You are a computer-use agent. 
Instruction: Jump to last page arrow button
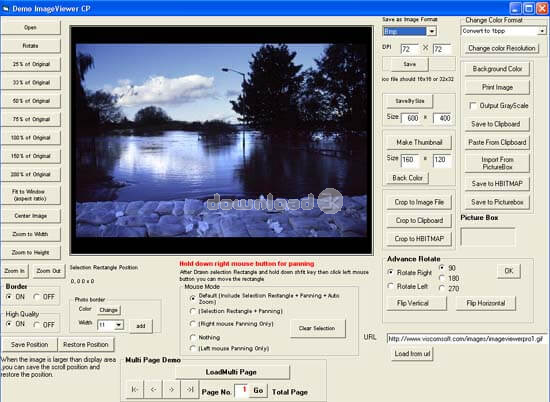click(x=190, y=389)
